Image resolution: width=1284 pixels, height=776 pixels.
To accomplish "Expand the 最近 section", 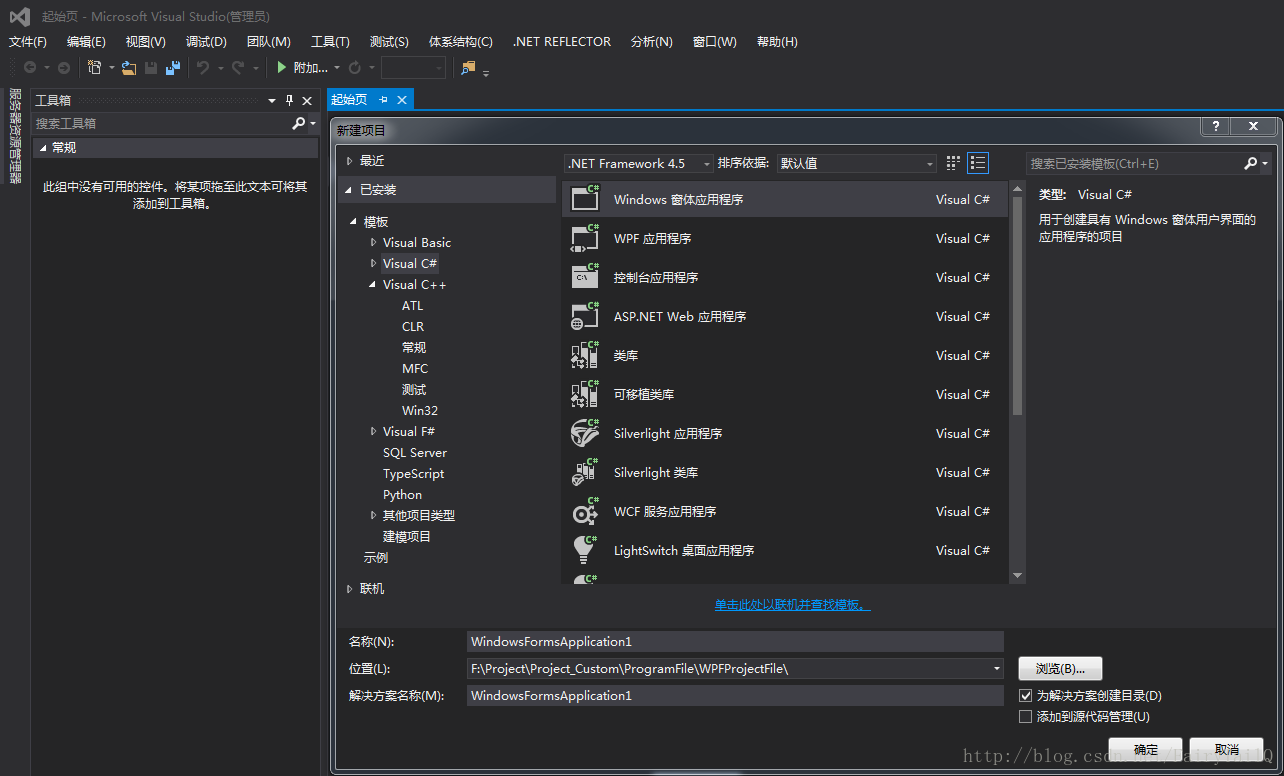I will click(x=349, y=160).
